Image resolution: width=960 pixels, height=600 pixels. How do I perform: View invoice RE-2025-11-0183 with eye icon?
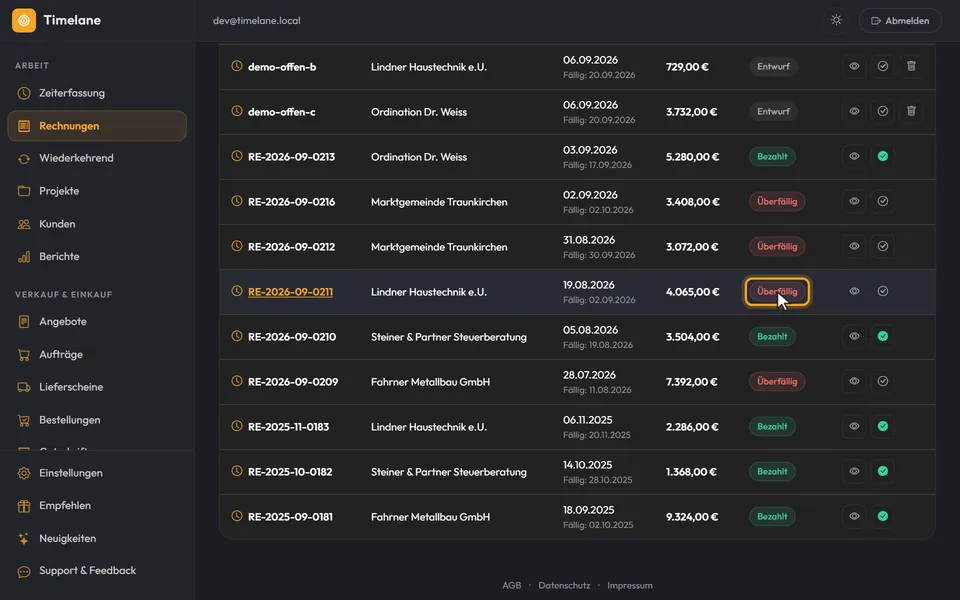(854, 426)
